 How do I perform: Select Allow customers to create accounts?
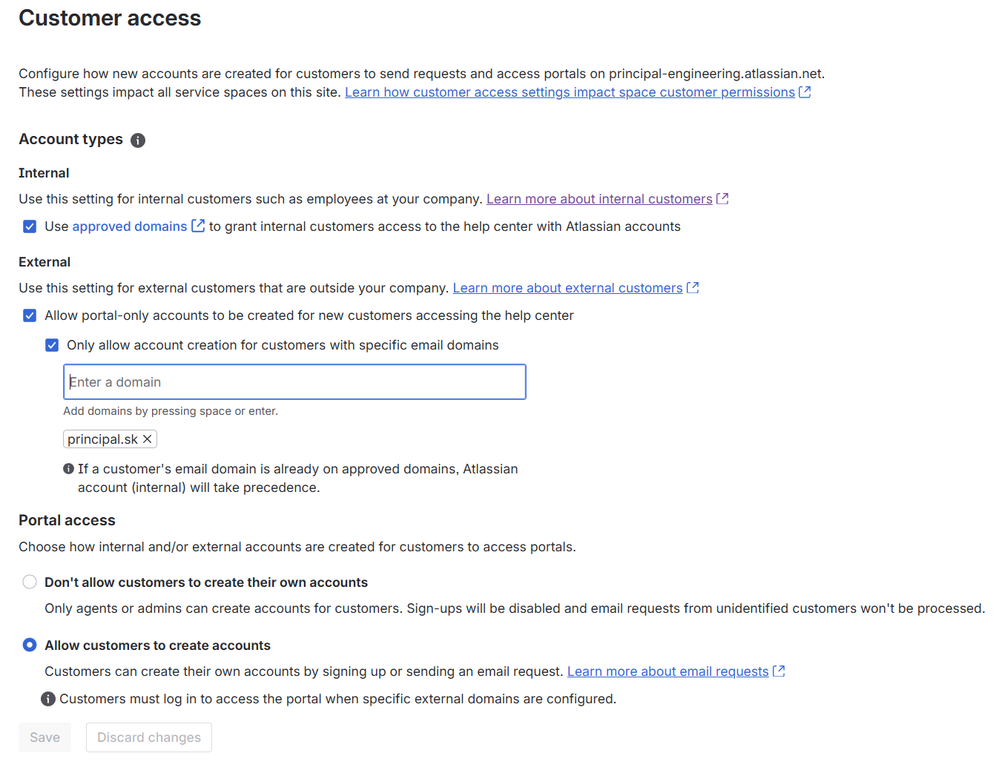click(x=29, y=645)
